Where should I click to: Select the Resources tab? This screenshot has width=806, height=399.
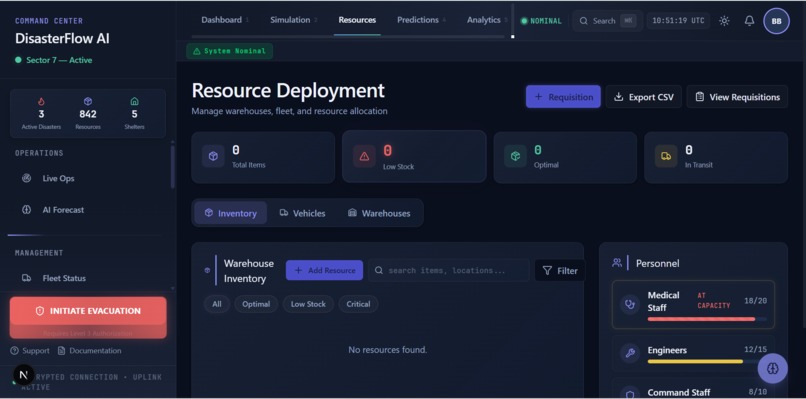pyautogui.click(x=357, y=20)
